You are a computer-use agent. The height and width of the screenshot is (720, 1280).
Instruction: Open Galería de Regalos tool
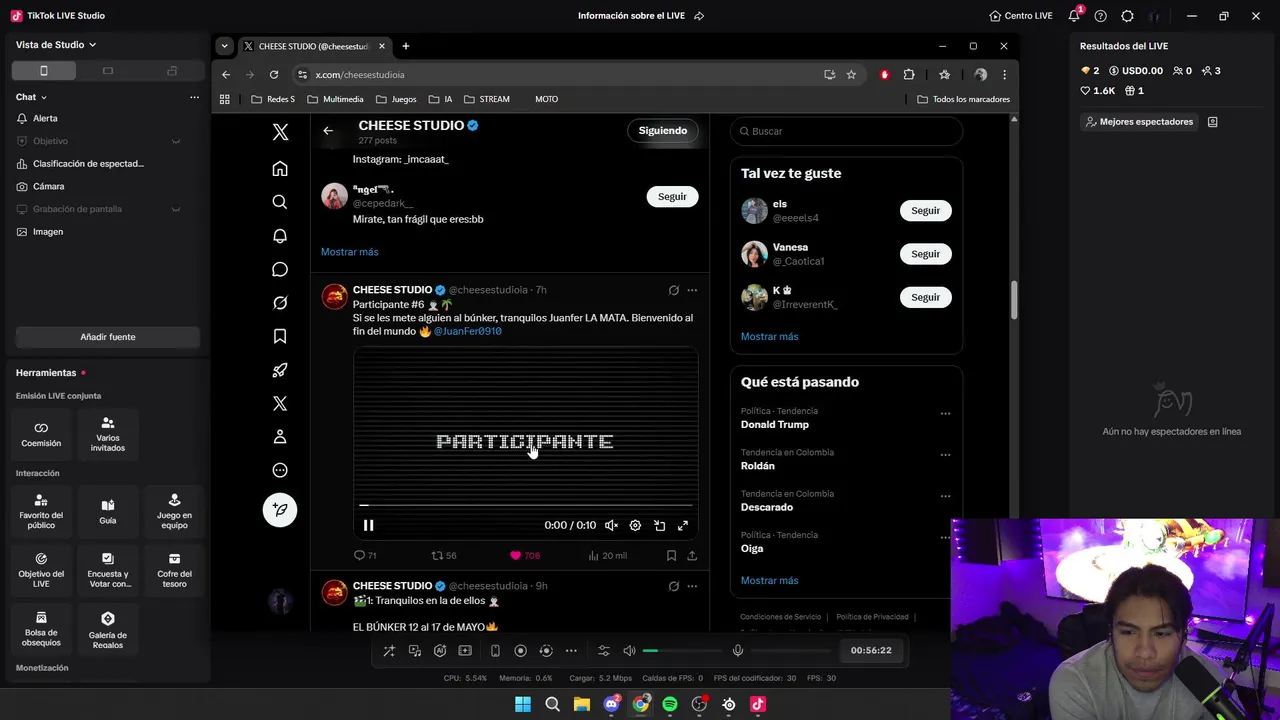pos(108,630)
